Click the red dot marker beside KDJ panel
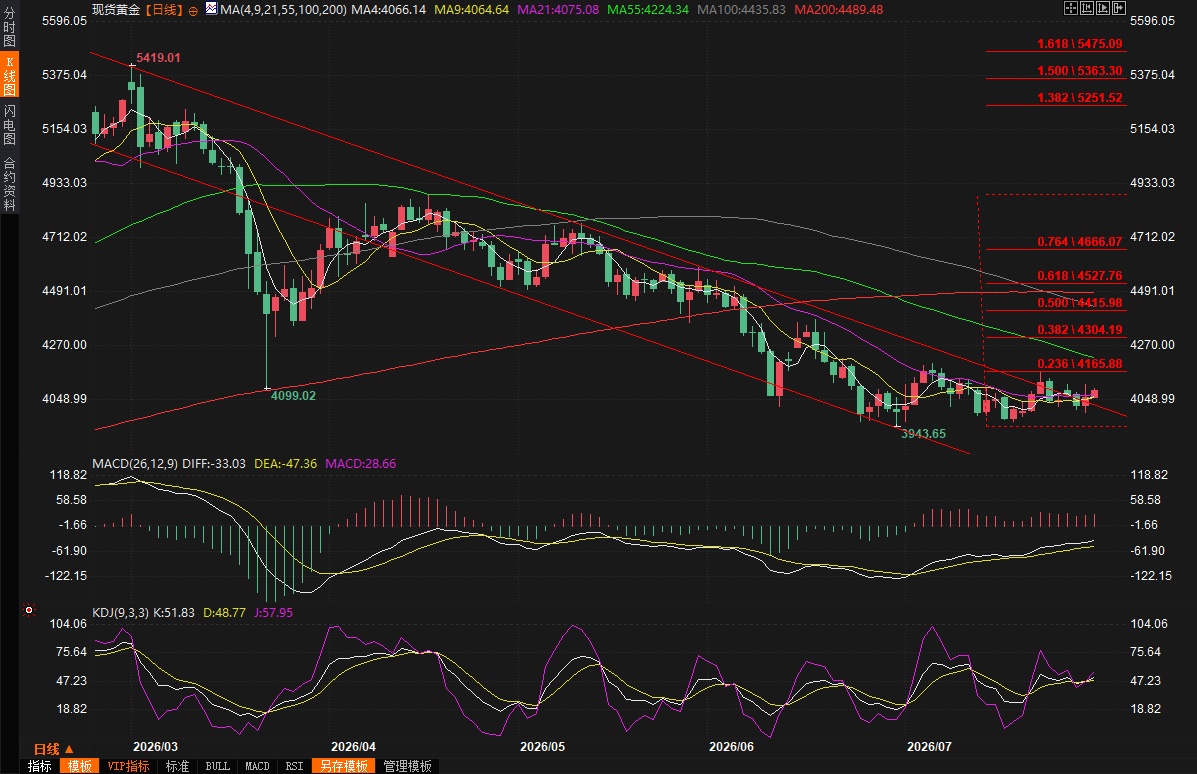 [29, 610]
